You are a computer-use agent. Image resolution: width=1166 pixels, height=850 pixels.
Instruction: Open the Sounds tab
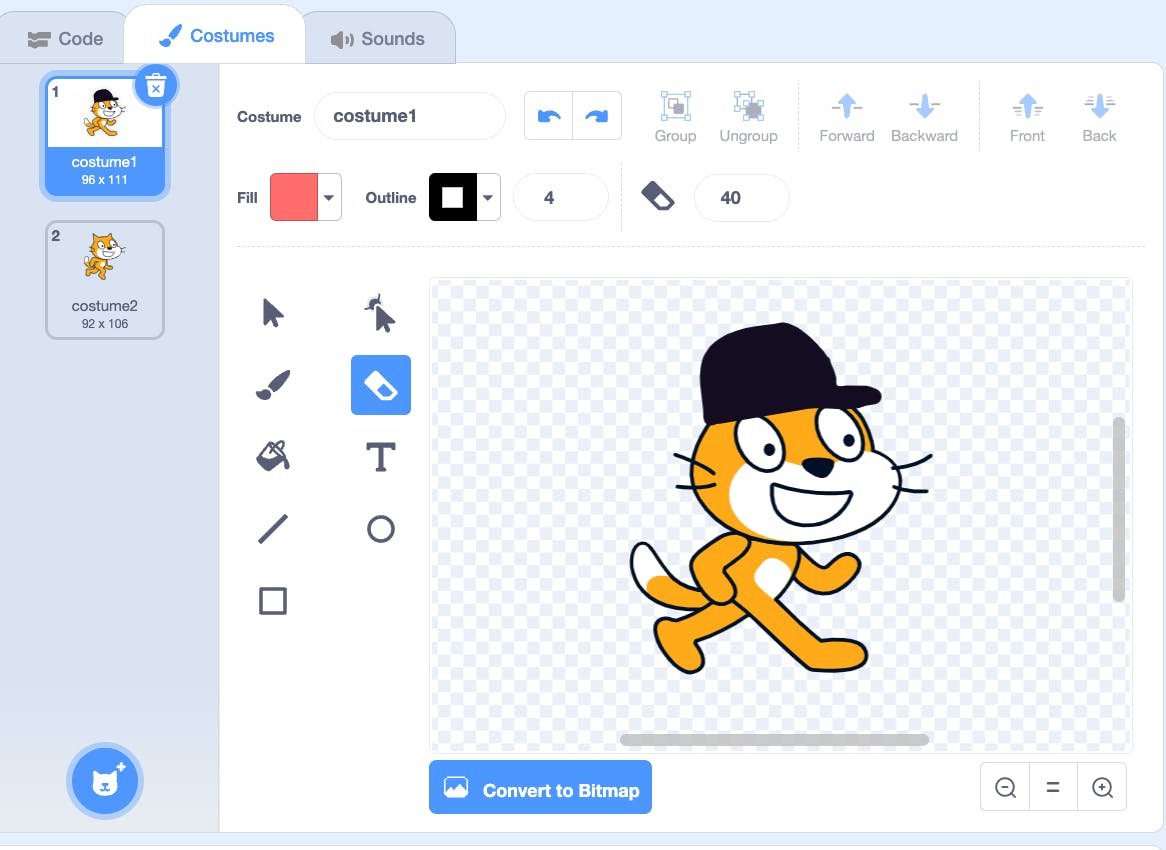pyautogui.click(x=378, y=39)
